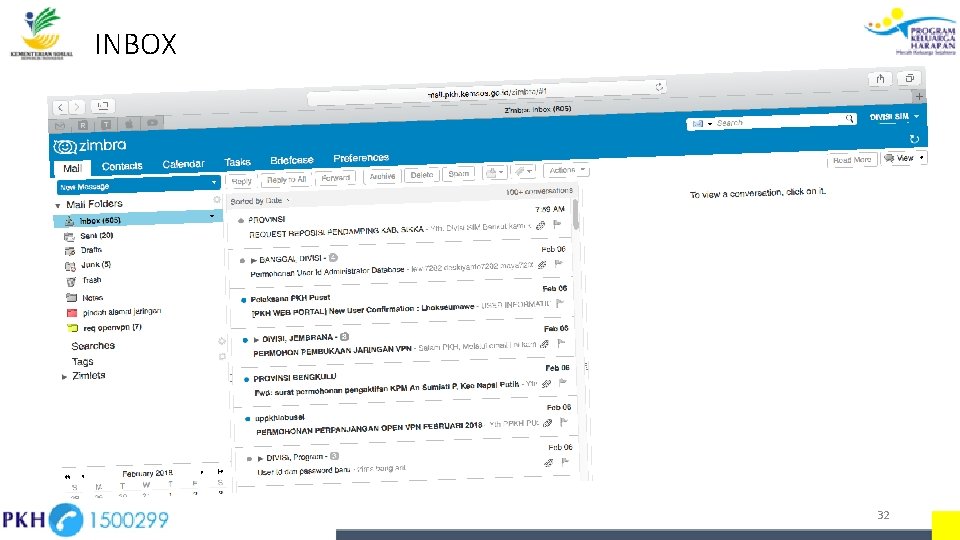Toggle read status dot of PROVINSI message

(241, 220)
